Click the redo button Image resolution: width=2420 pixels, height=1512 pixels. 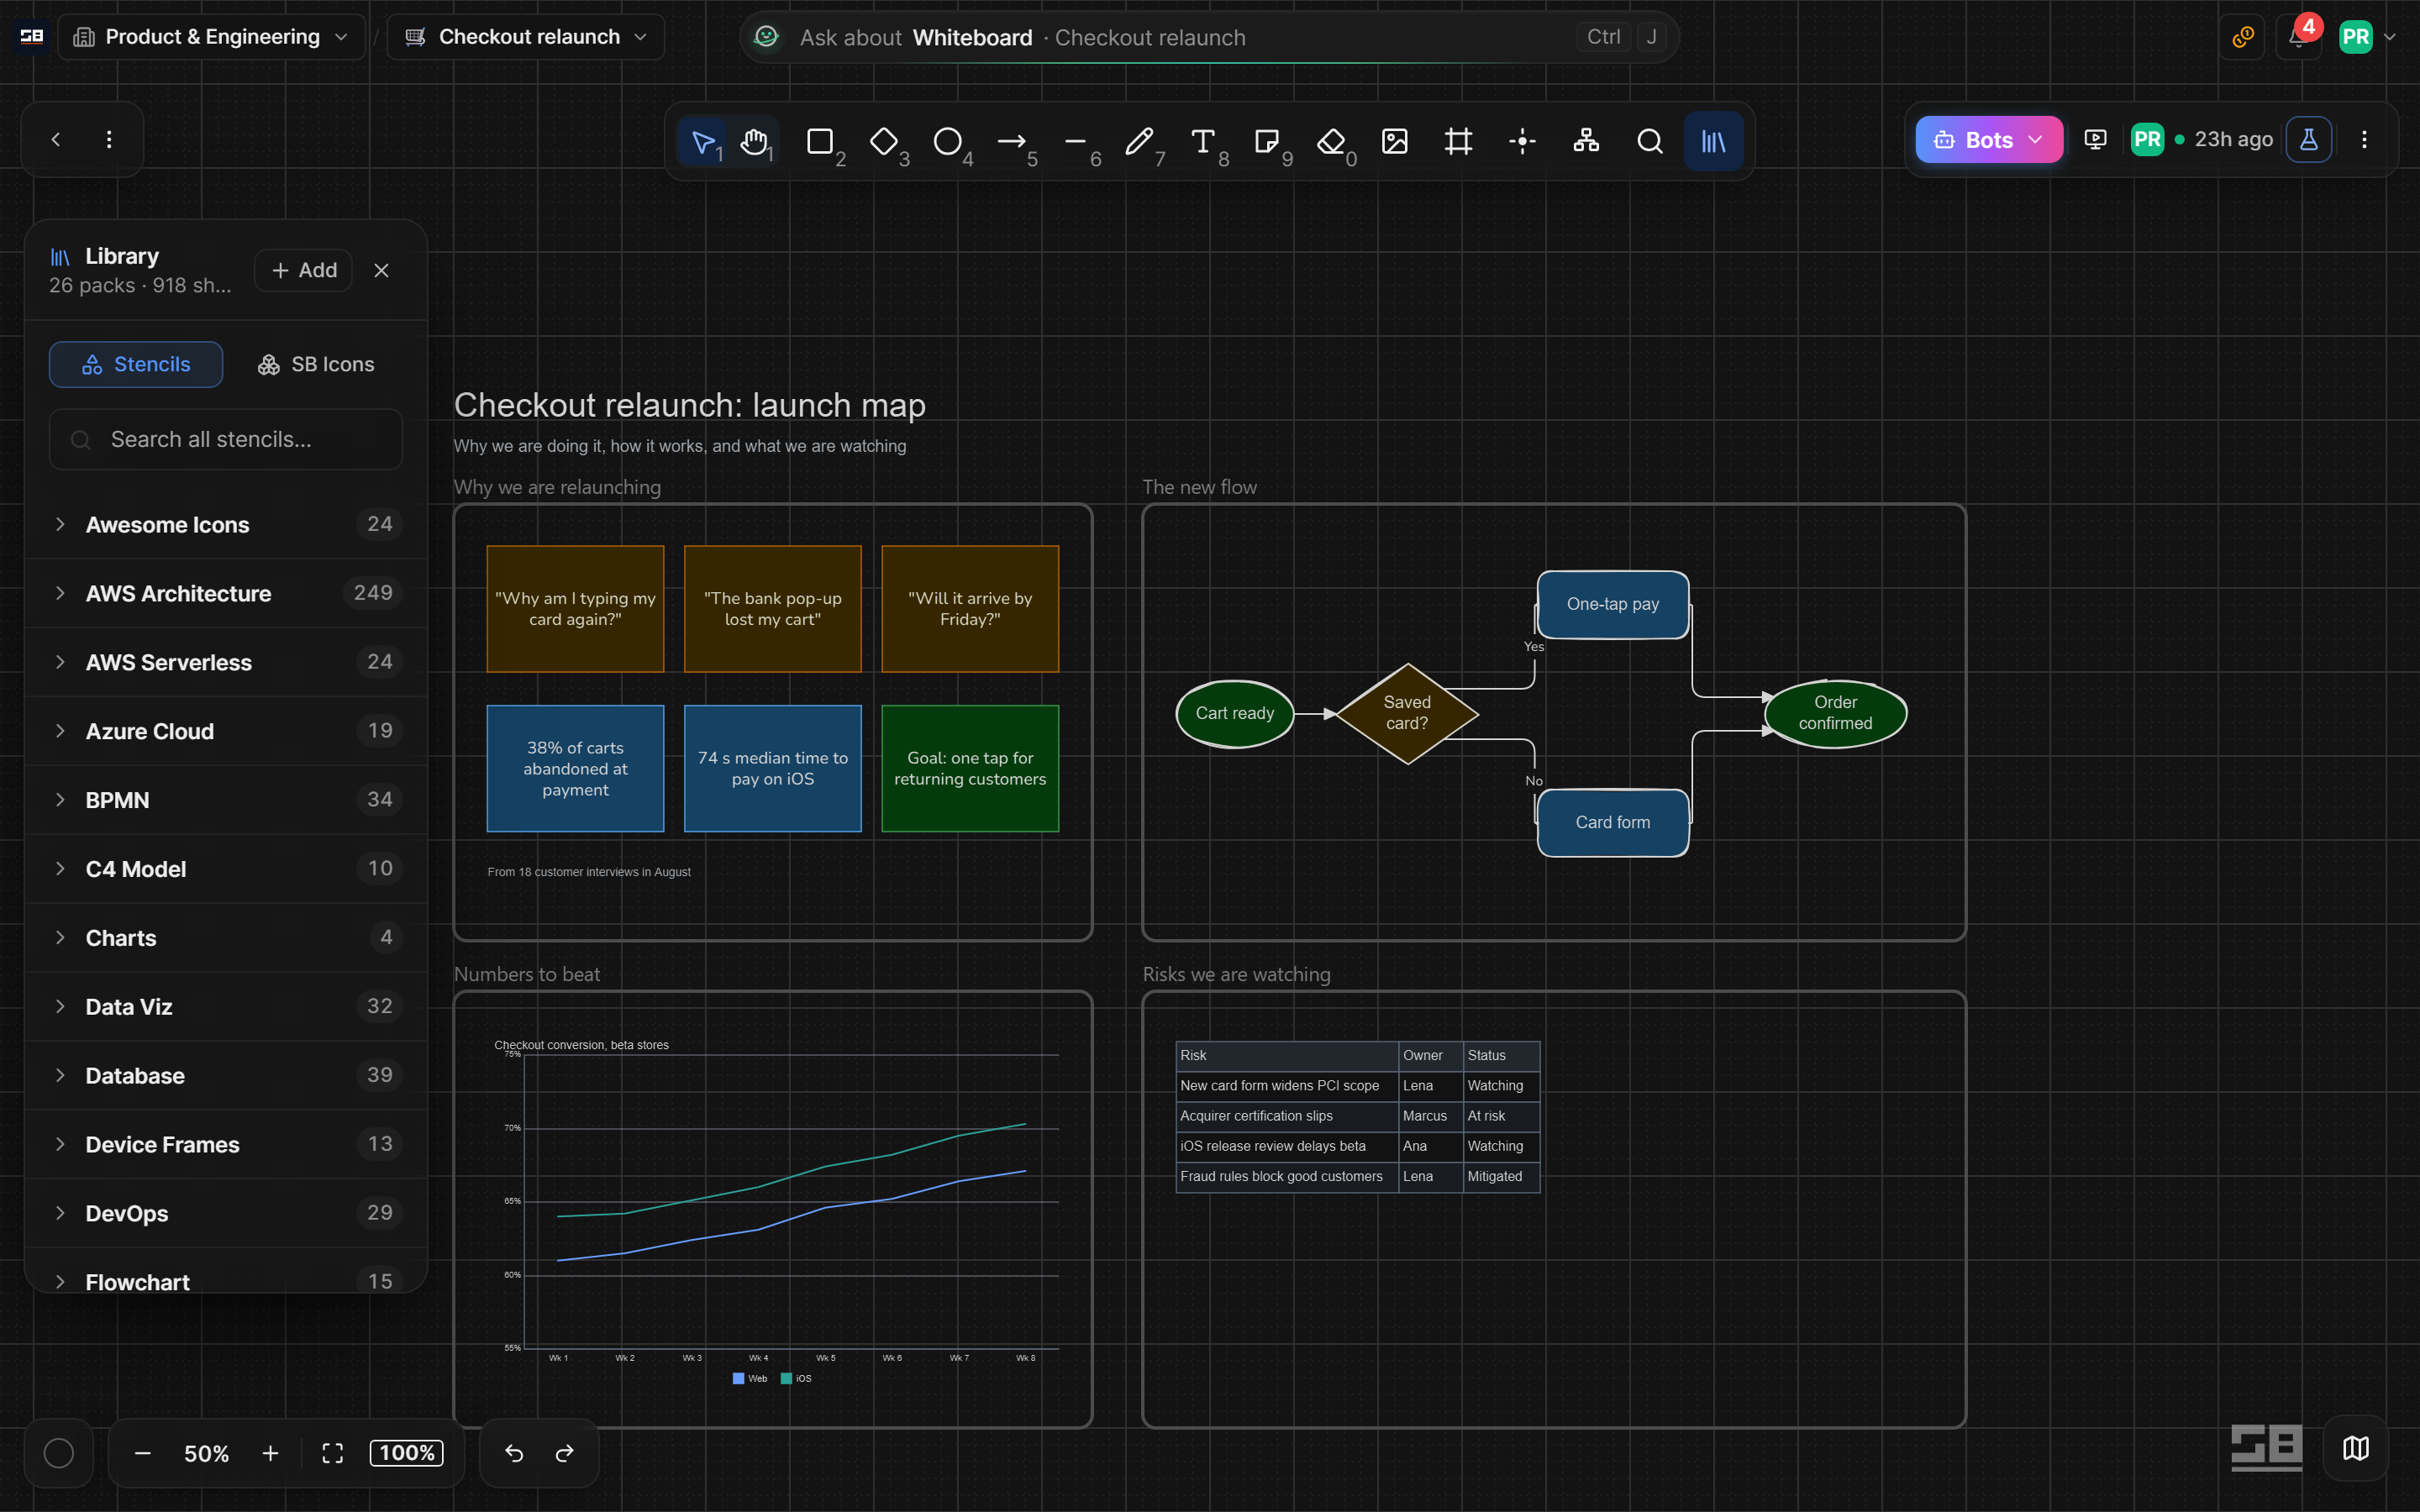tap(565, 1453)
